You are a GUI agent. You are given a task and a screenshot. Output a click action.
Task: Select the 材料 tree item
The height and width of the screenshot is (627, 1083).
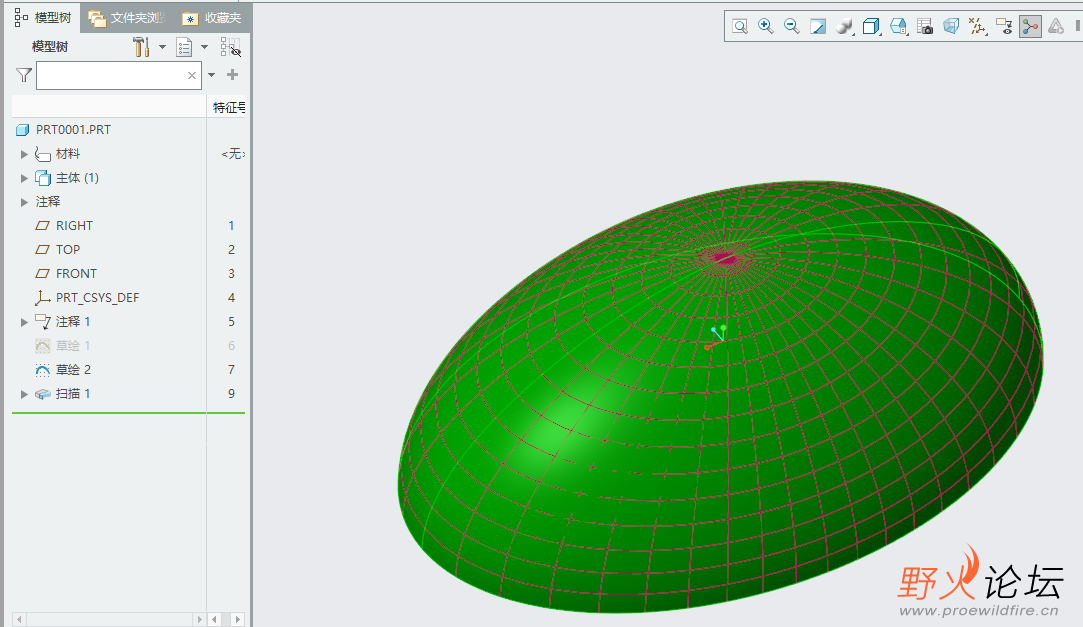click(x=68, y=154)
